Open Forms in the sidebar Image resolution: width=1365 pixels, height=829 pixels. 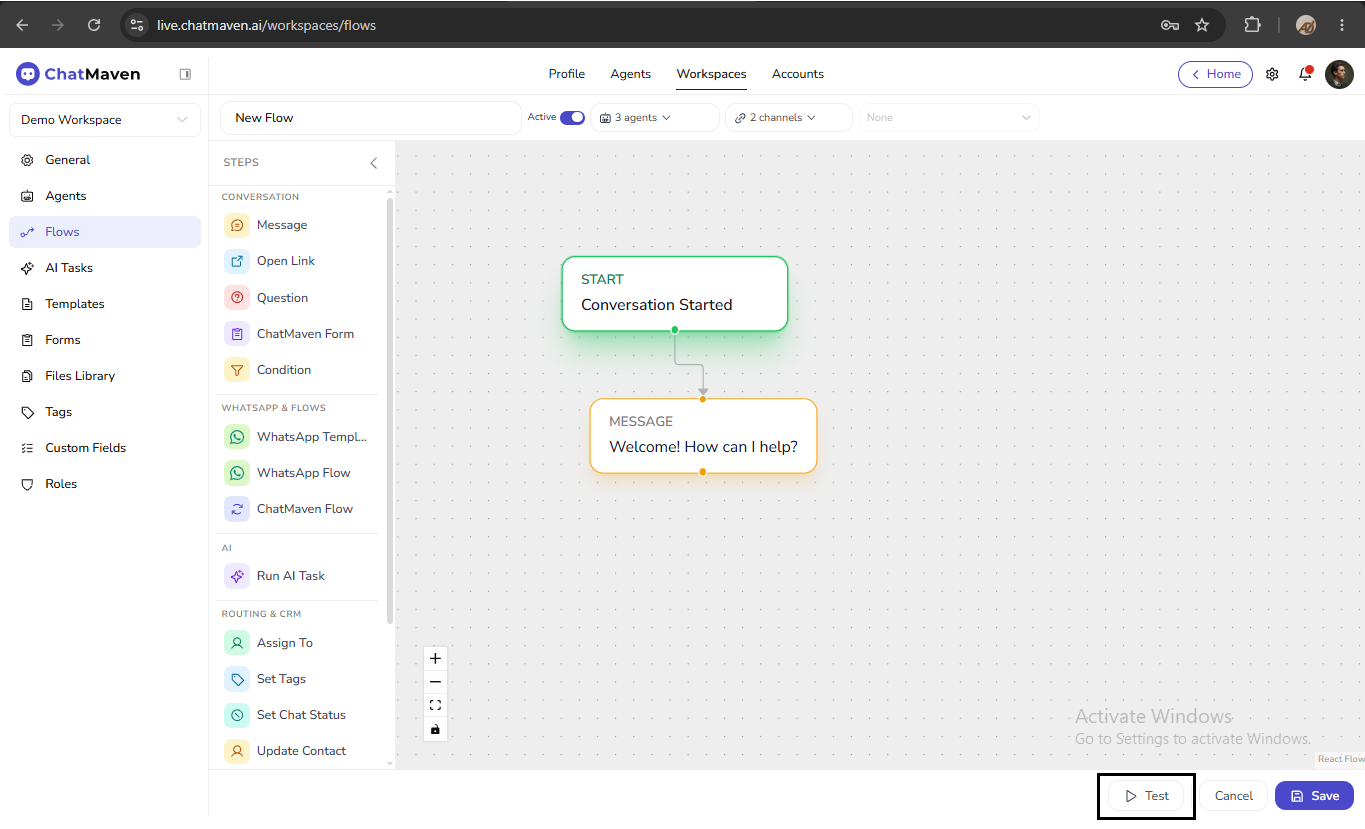coord(105,340)
